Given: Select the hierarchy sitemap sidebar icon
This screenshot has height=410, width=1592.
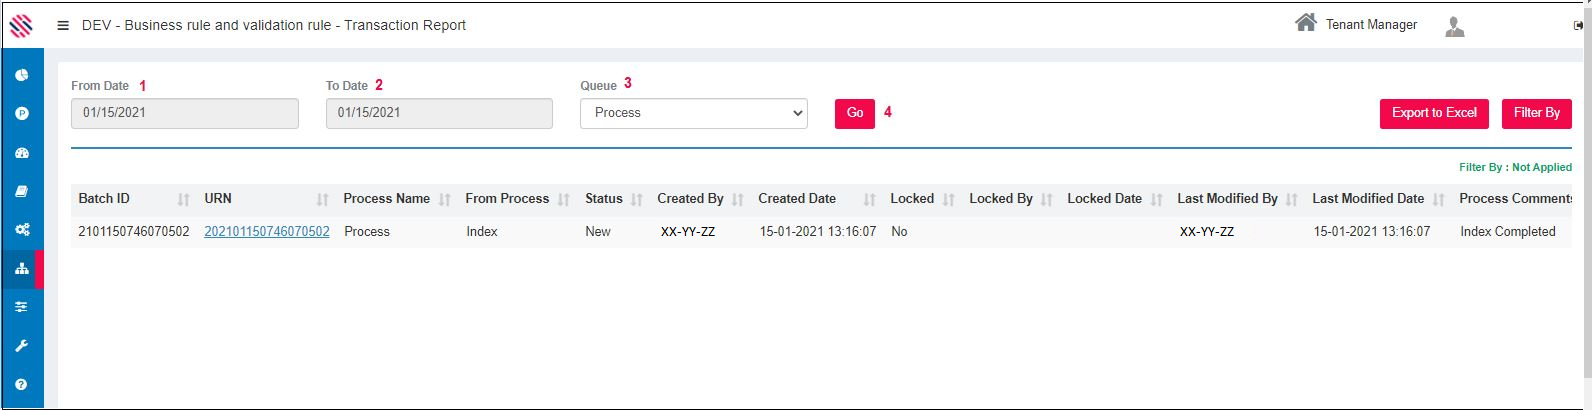Looking at the screenshot, I should (21, 269).
